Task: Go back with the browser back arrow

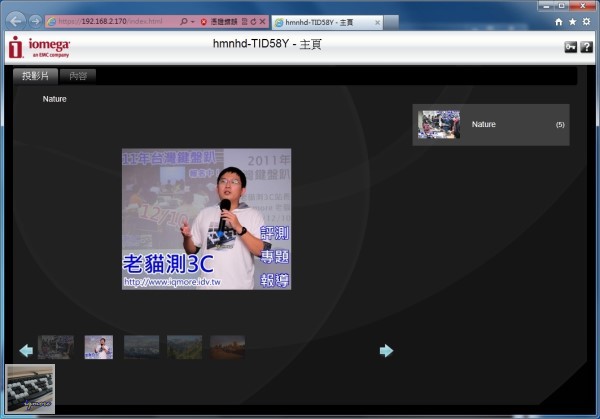Action: coord(16,21)
